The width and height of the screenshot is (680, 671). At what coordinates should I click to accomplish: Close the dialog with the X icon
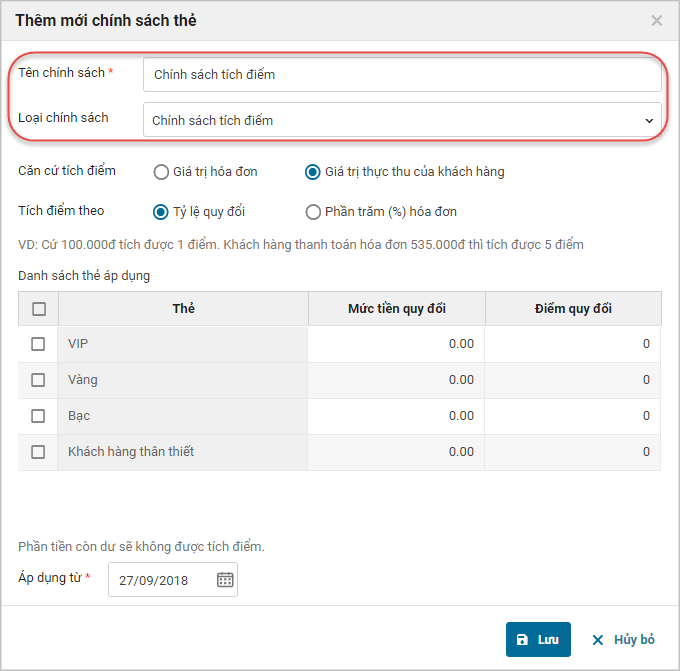656,20
